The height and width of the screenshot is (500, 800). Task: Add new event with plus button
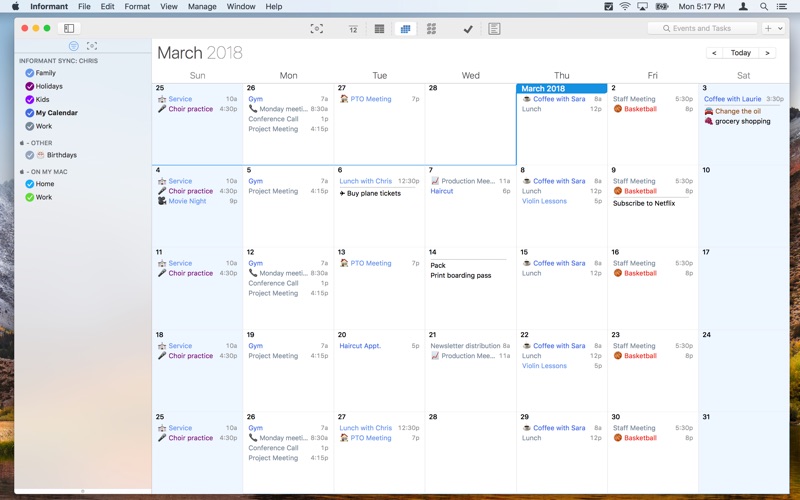pos(768,29)
